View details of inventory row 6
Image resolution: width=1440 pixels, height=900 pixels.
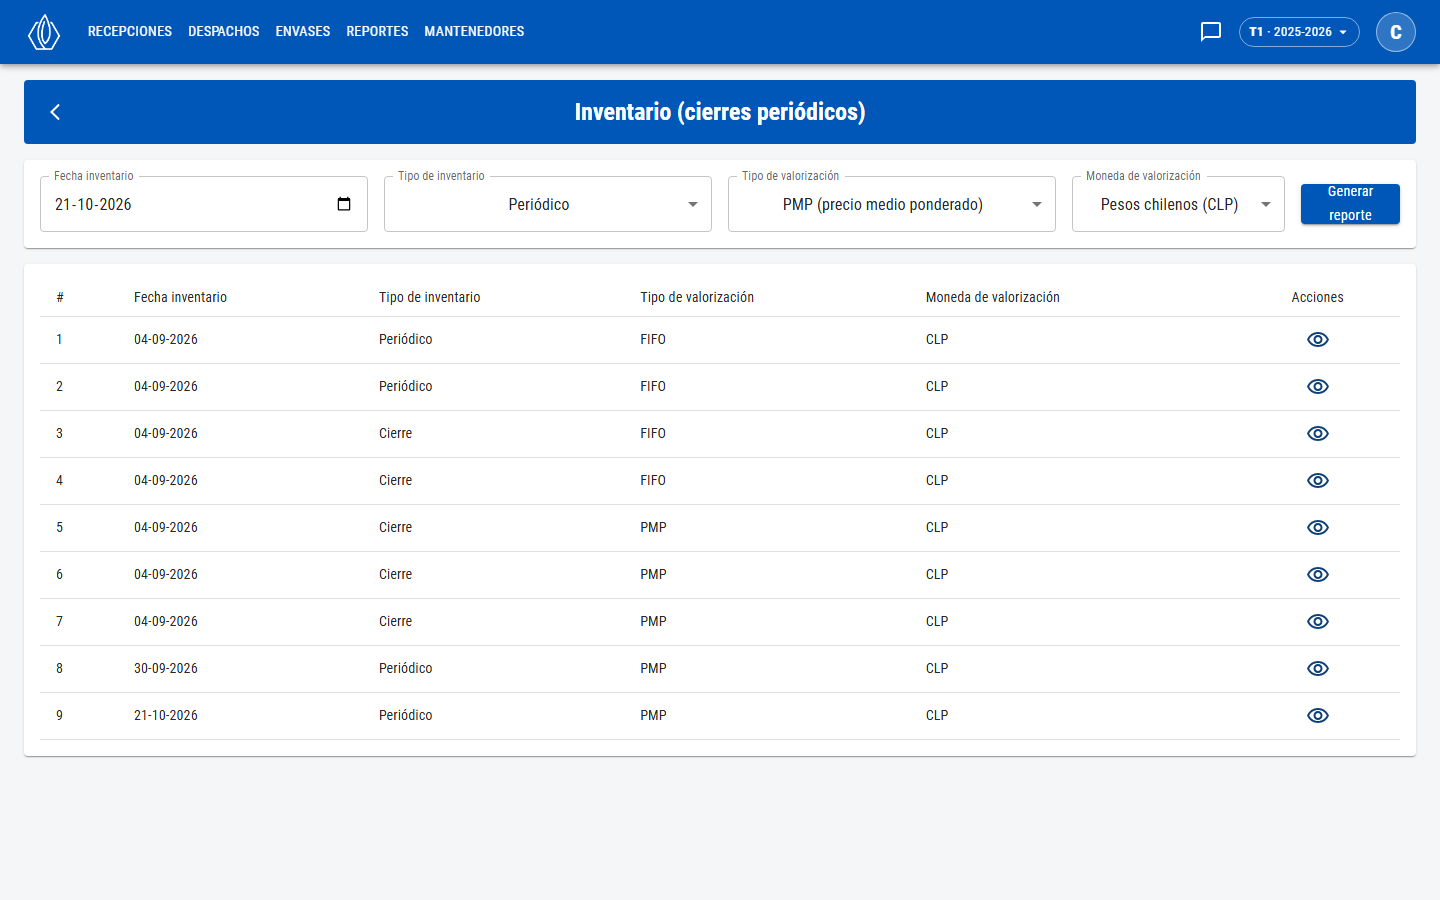coord(1318,575)
